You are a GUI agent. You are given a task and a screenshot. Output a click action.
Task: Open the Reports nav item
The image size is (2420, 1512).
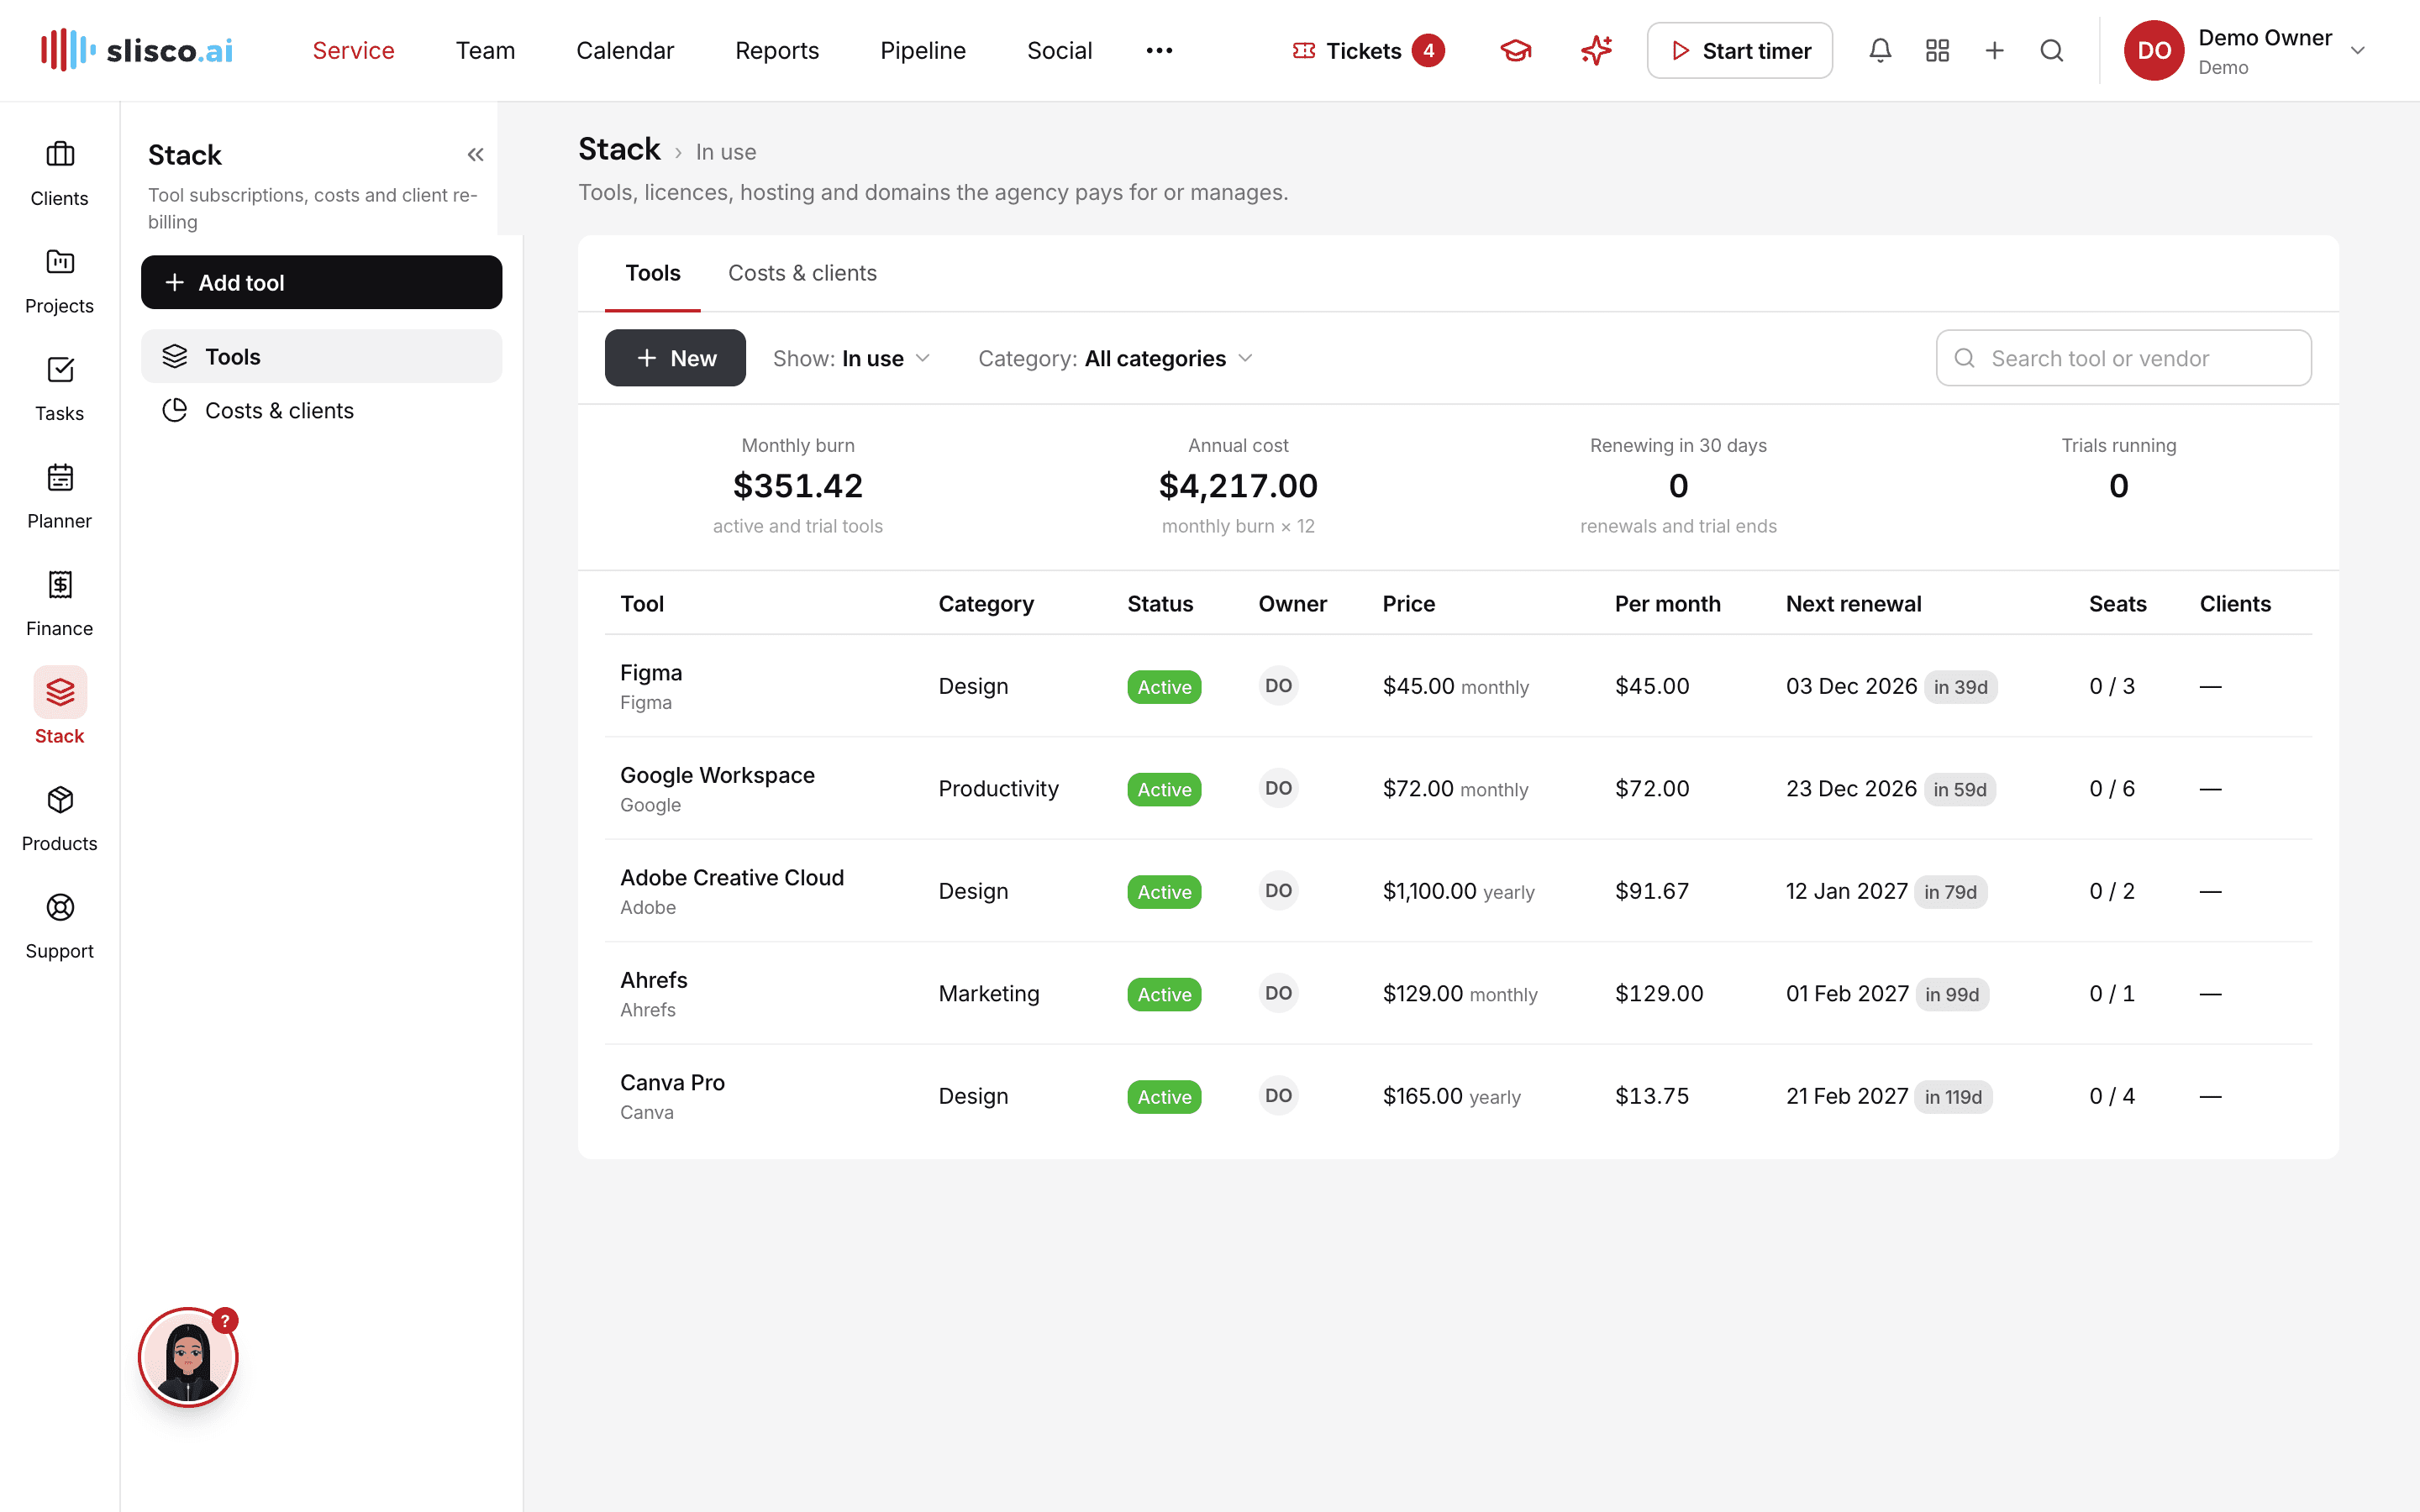(777, 50)
